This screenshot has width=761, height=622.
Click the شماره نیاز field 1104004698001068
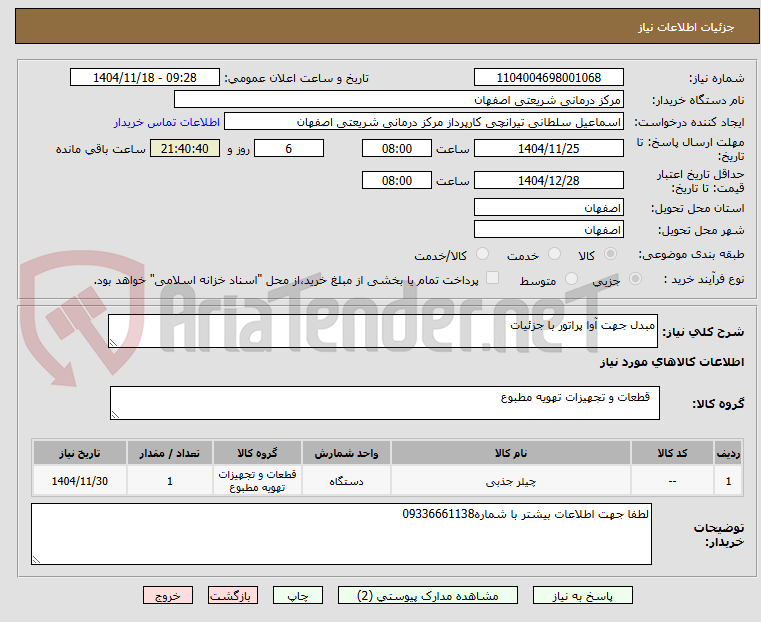[x=548, y=78]
